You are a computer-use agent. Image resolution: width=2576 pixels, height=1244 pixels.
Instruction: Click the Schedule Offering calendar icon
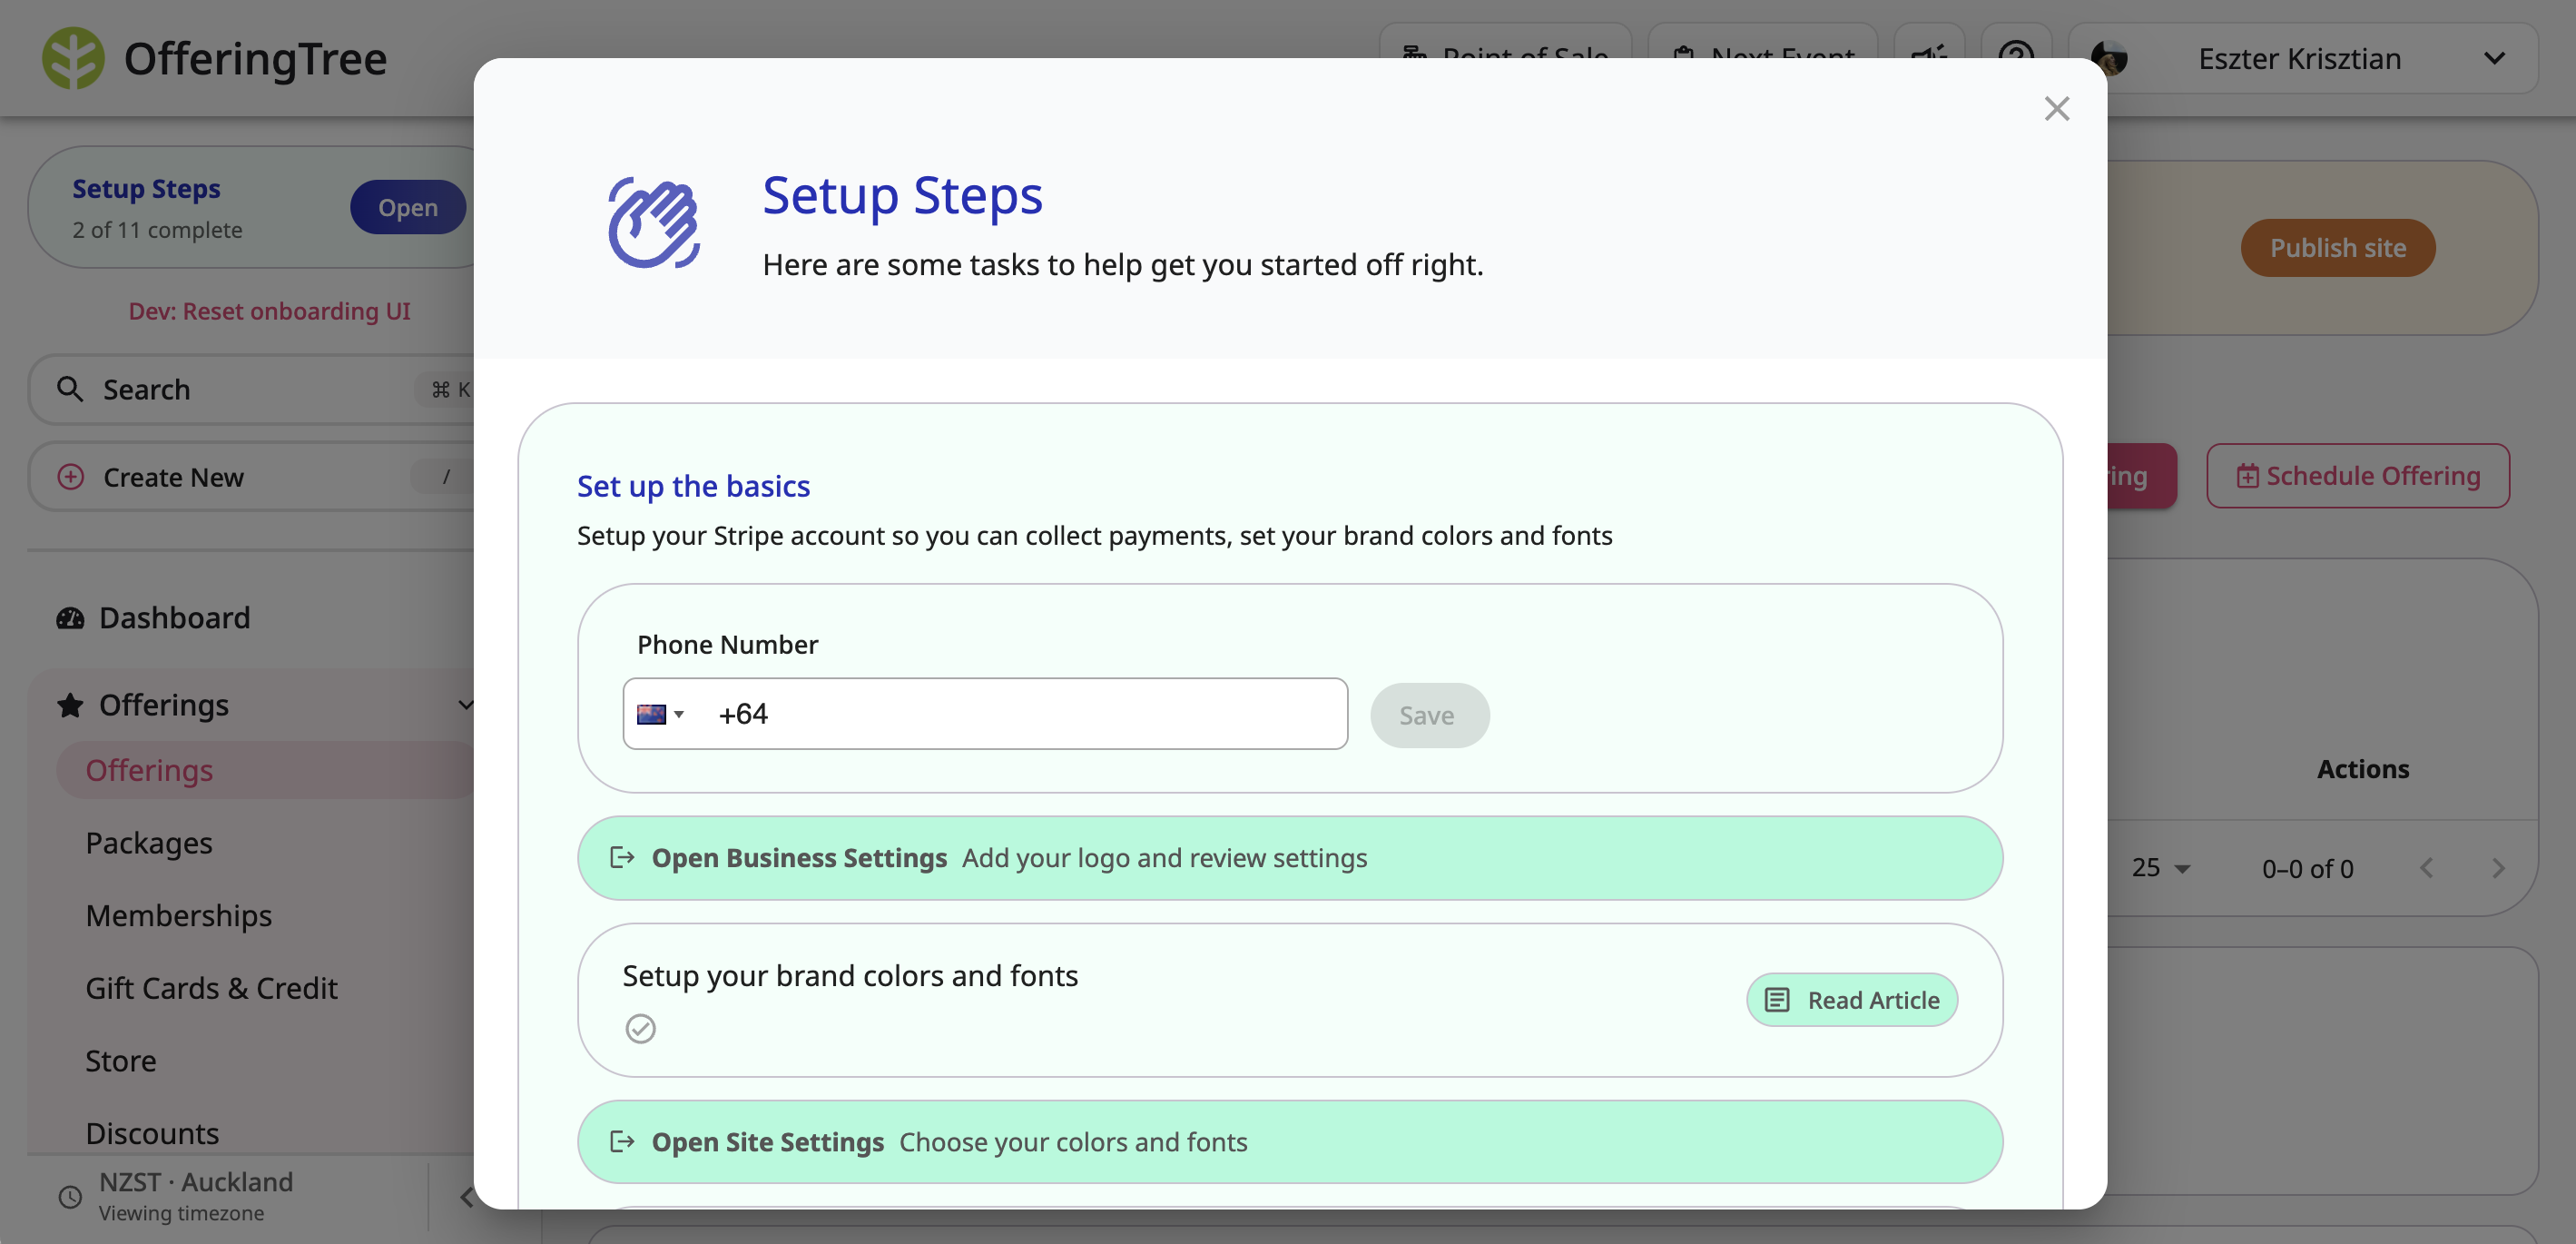click(2247, 476)
